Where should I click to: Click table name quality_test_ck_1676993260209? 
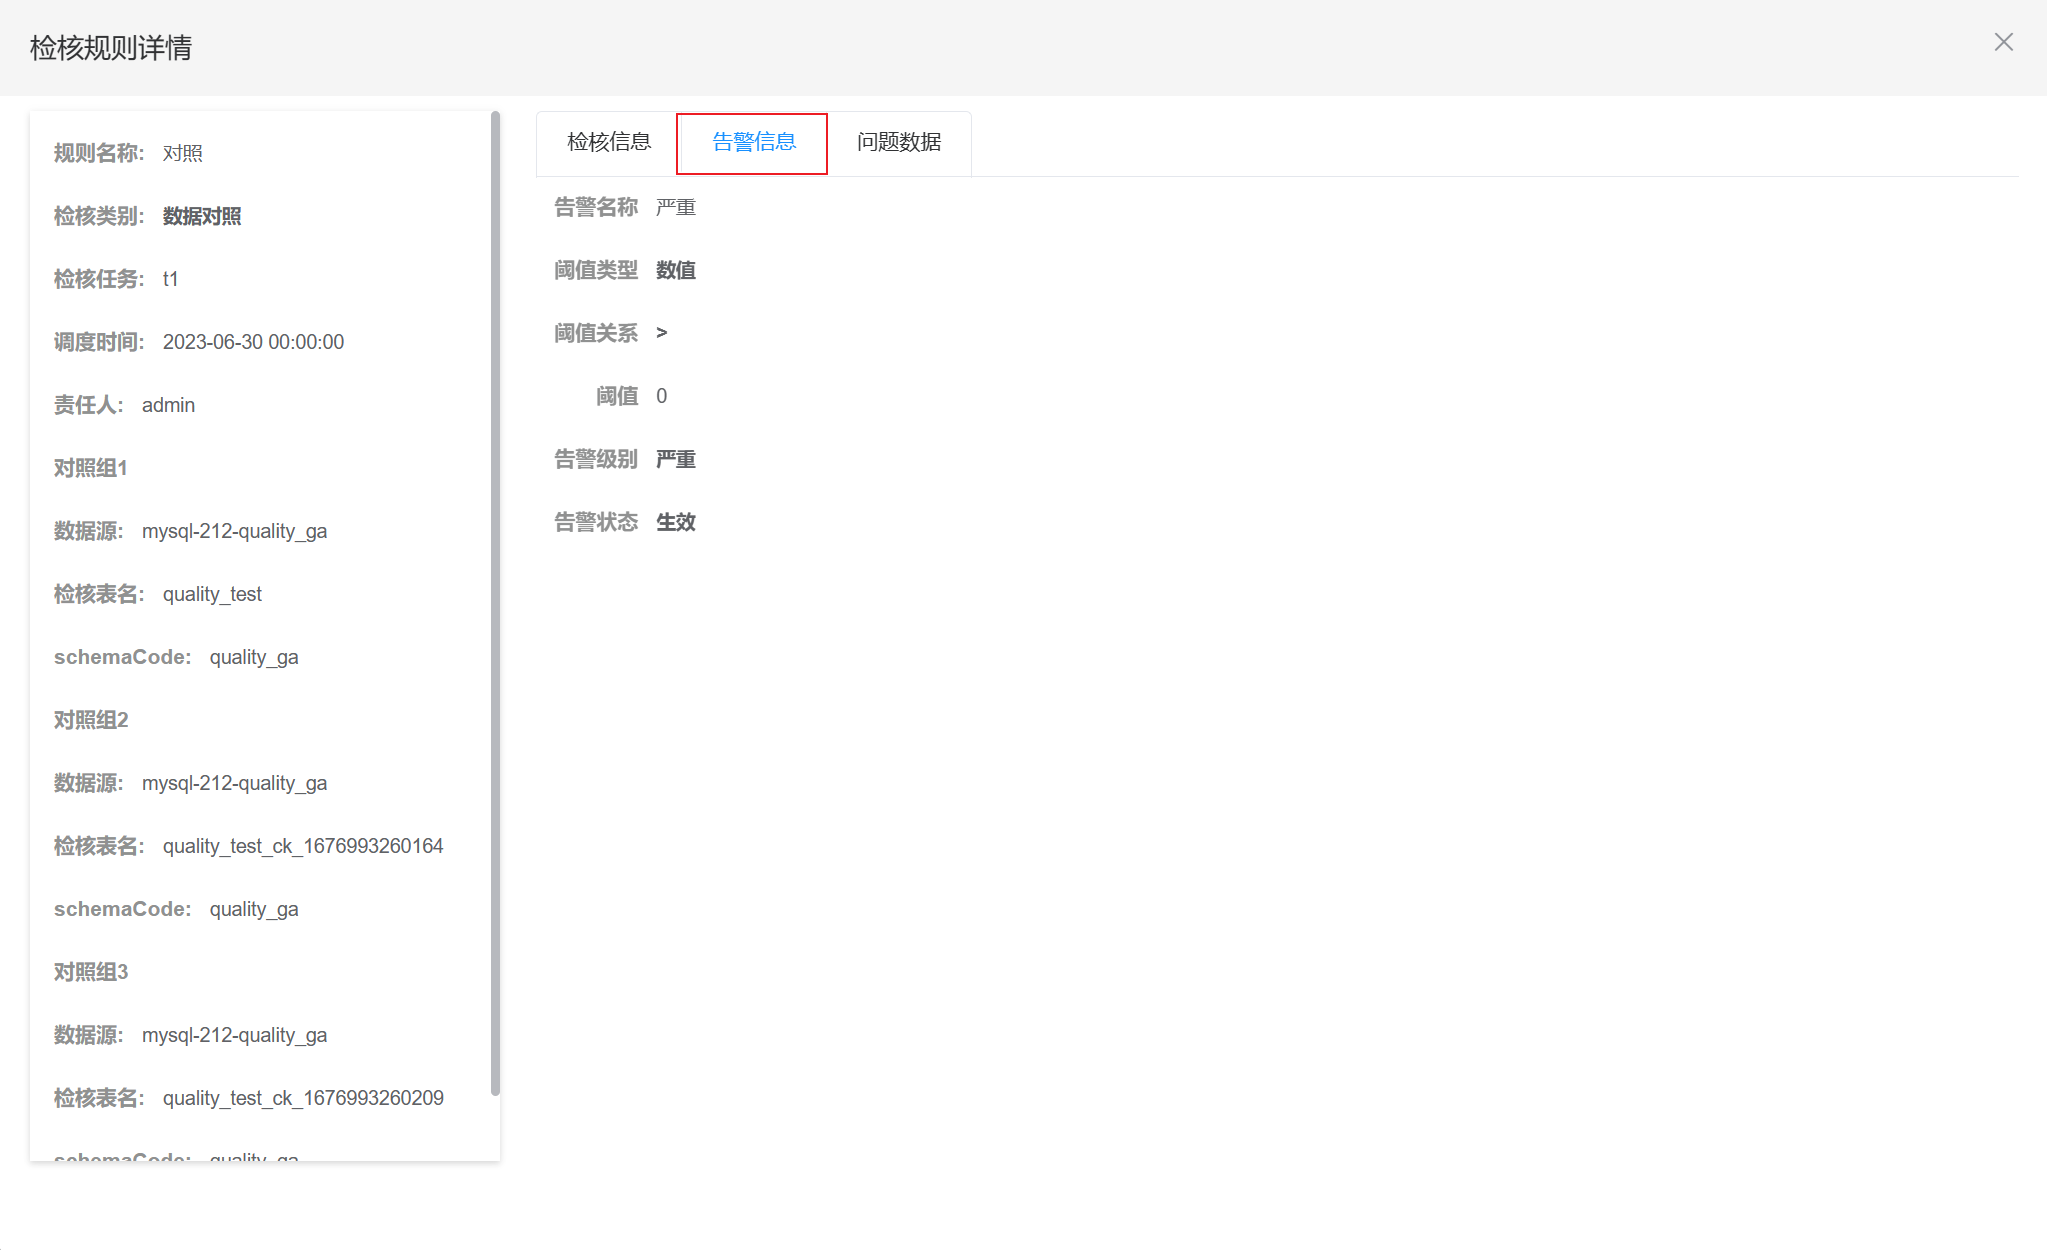[302, 1098]
